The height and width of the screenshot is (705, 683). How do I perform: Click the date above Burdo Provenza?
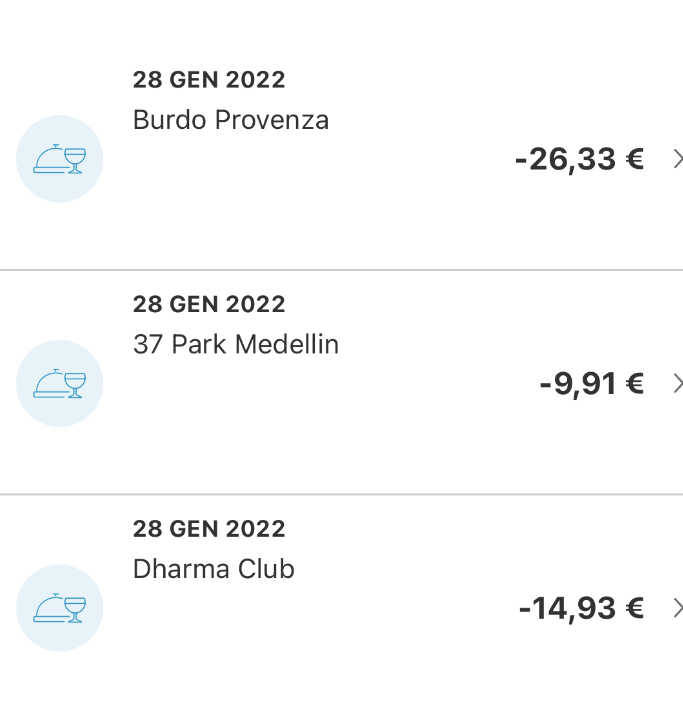tap(209, 80)
